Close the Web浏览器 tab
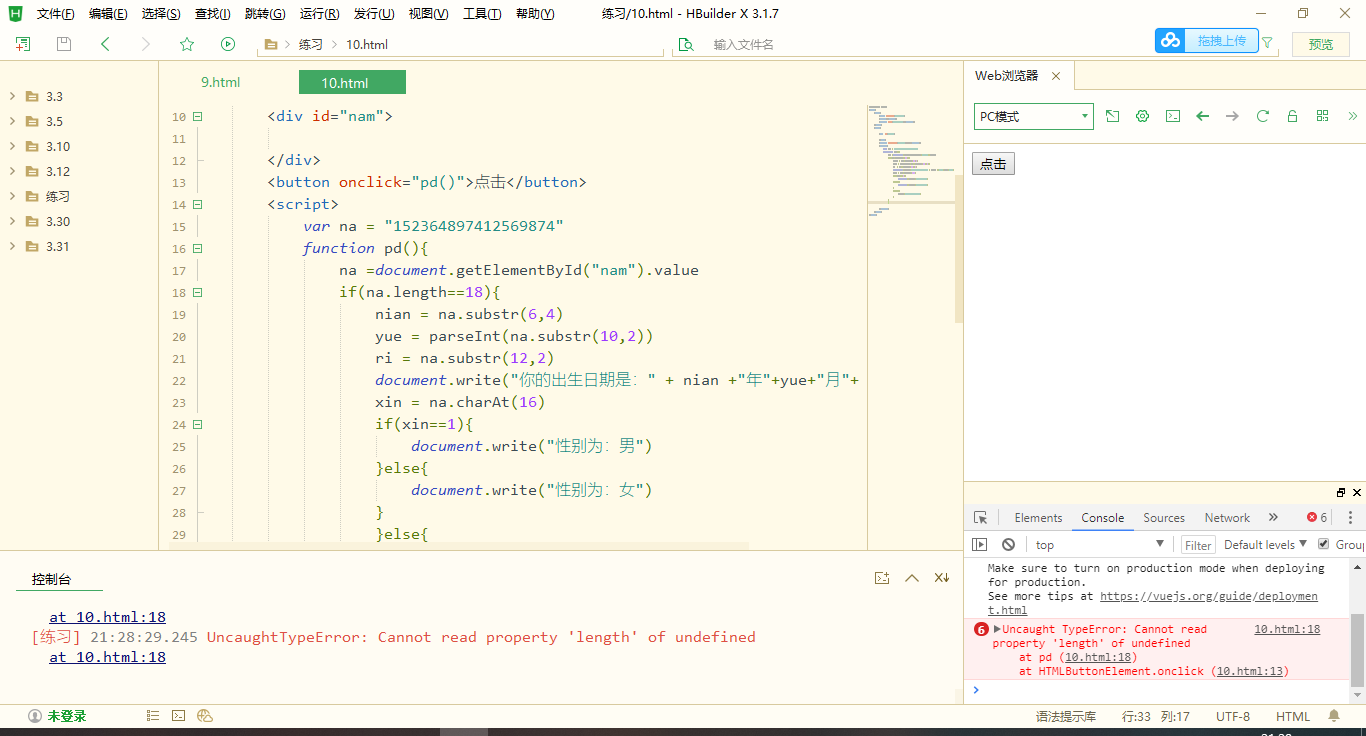Viewport: 1366px width, 736px height. tap(1055, 76)
